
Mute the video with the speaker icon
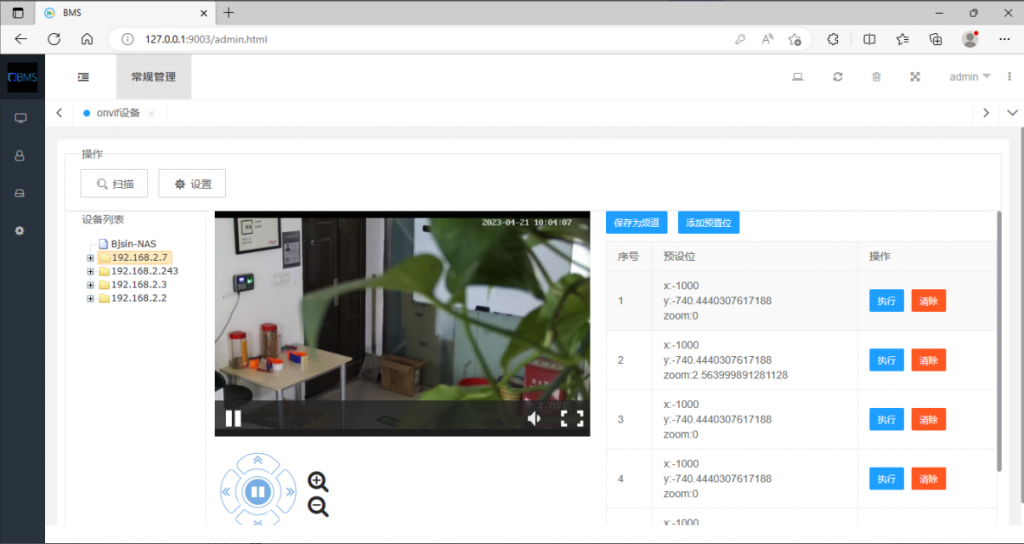coord(534,418)
